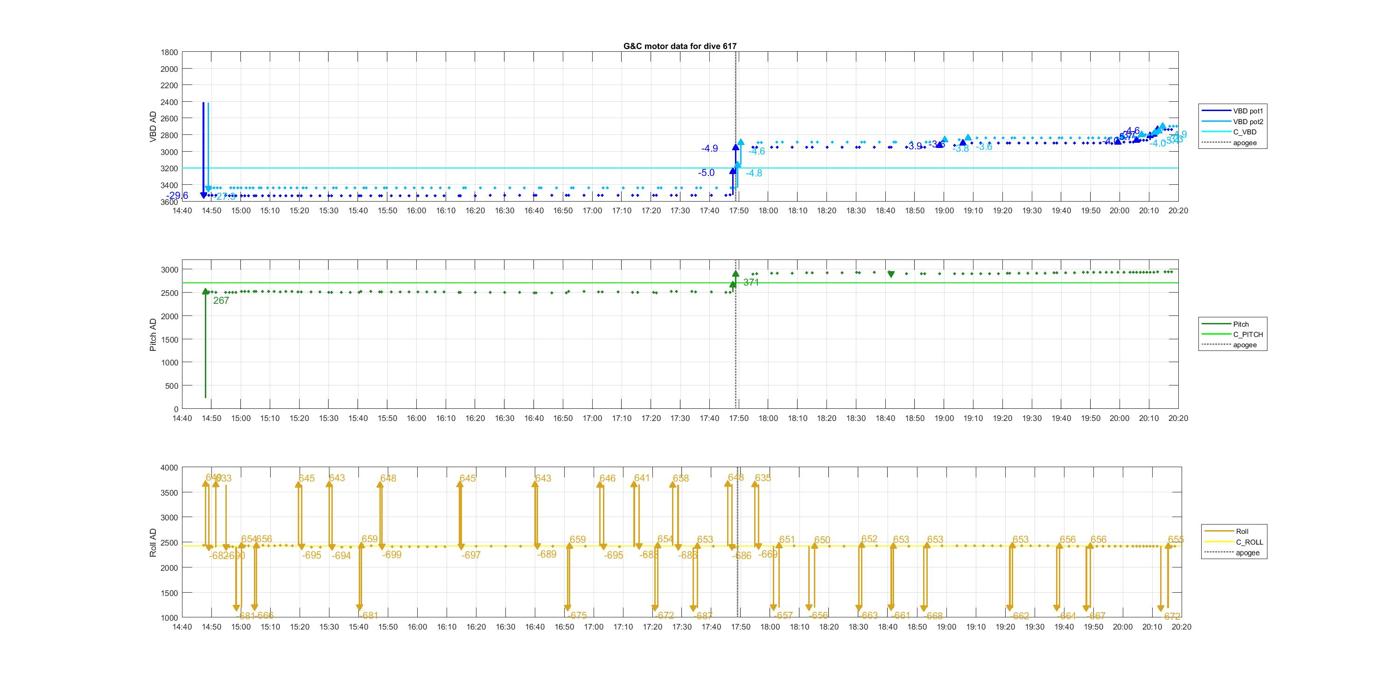Viewport: 1400px width, 693px height.
Task: Click the '267' pitch data label
Action: point(221,300)
